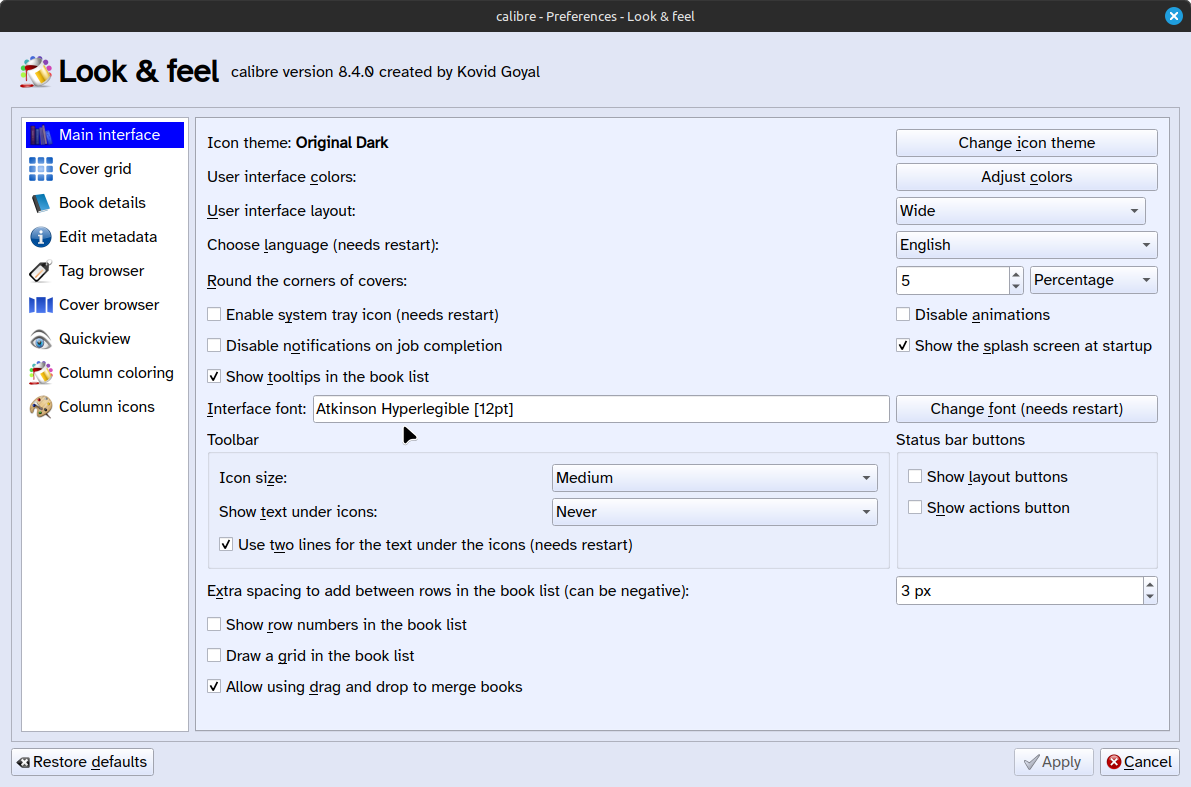Click the Main interface books icon
Screen dimensions: 1191x787
coord(41,135)
